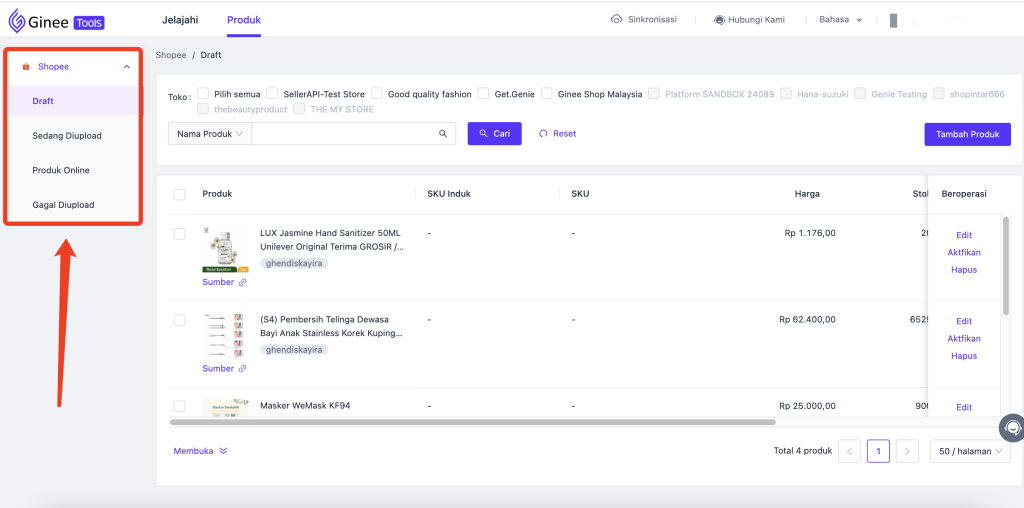Click the link icon beside Pembersih Telinga Sumber

(242, 369)
